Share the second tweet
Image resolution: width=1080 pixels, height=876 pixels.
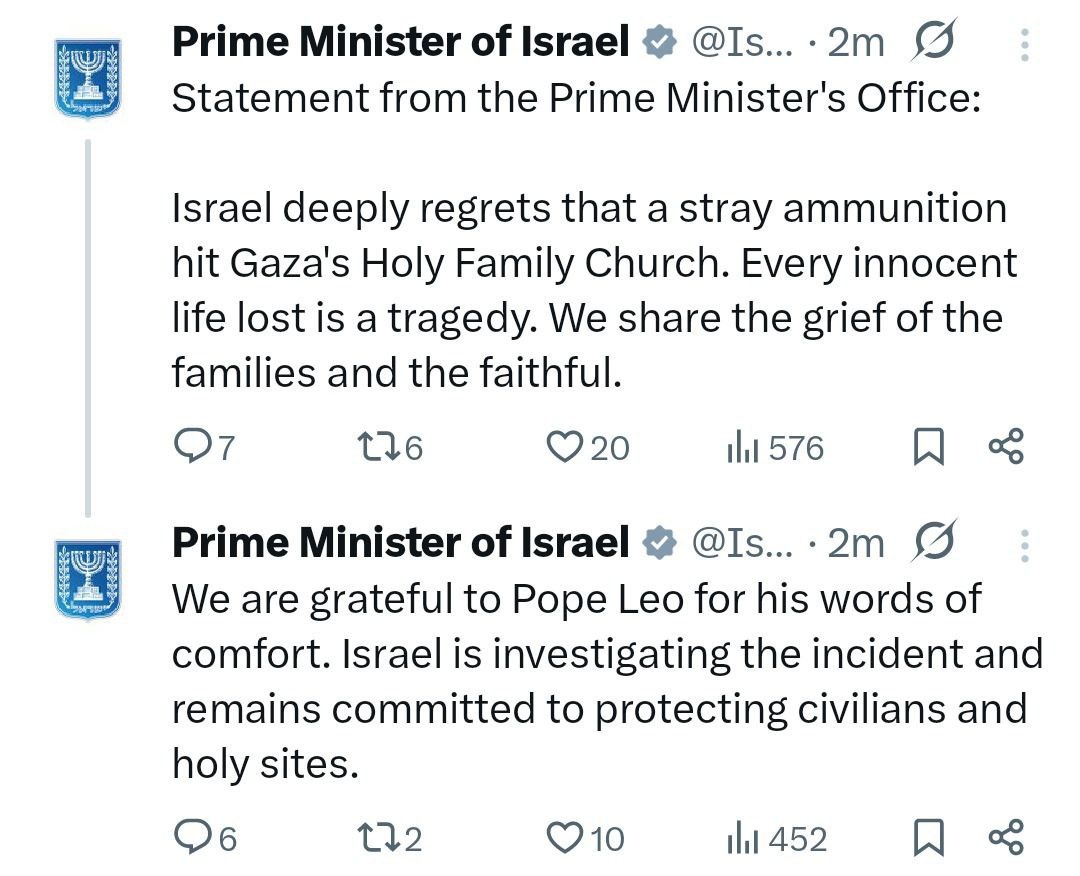coord(1006,837)
